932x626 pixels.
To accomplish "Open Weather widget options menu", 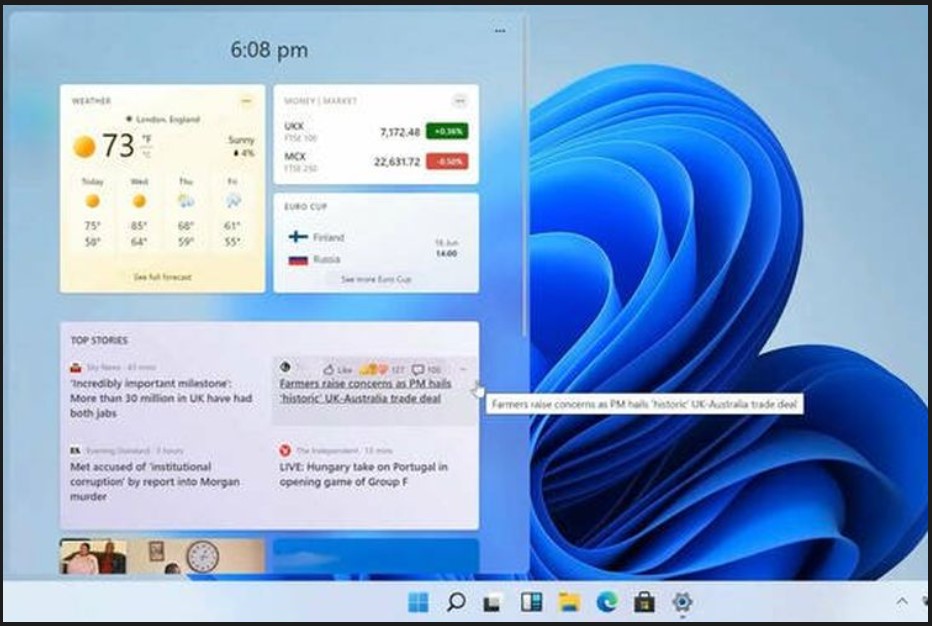I will click(x=246, y=102).
